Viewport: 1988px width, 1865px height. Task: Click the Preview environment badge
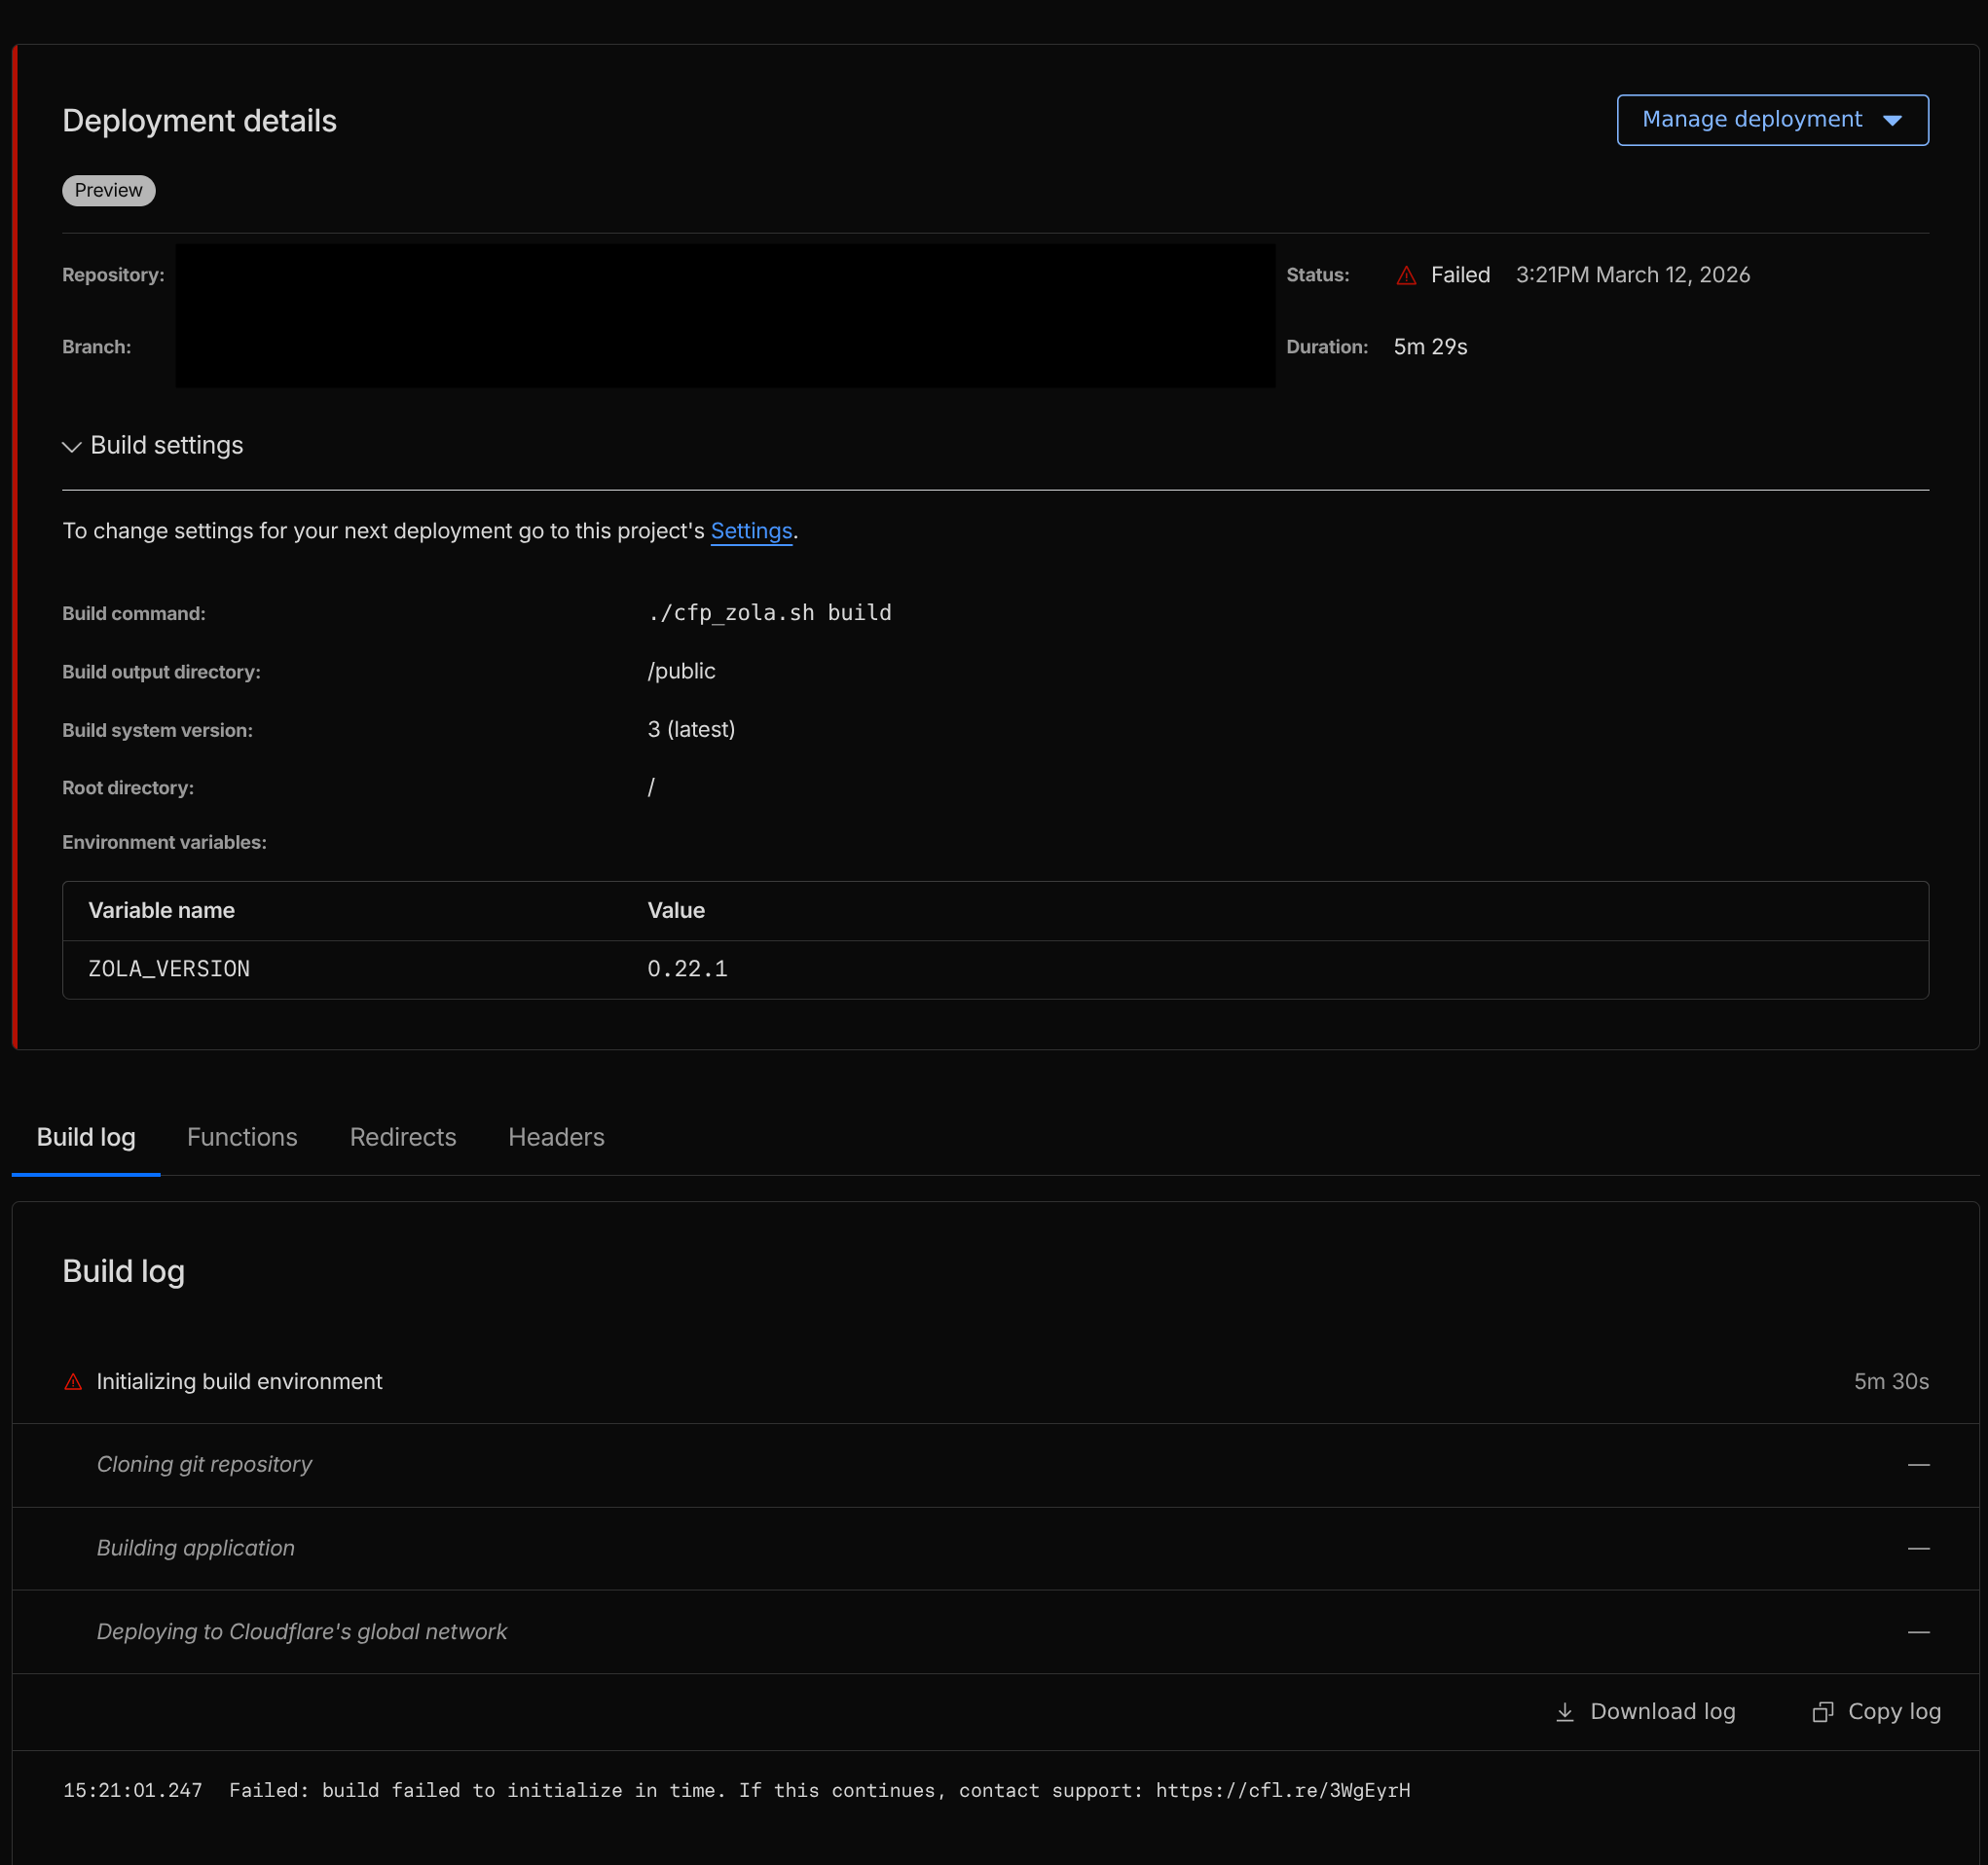pos(108,190)
